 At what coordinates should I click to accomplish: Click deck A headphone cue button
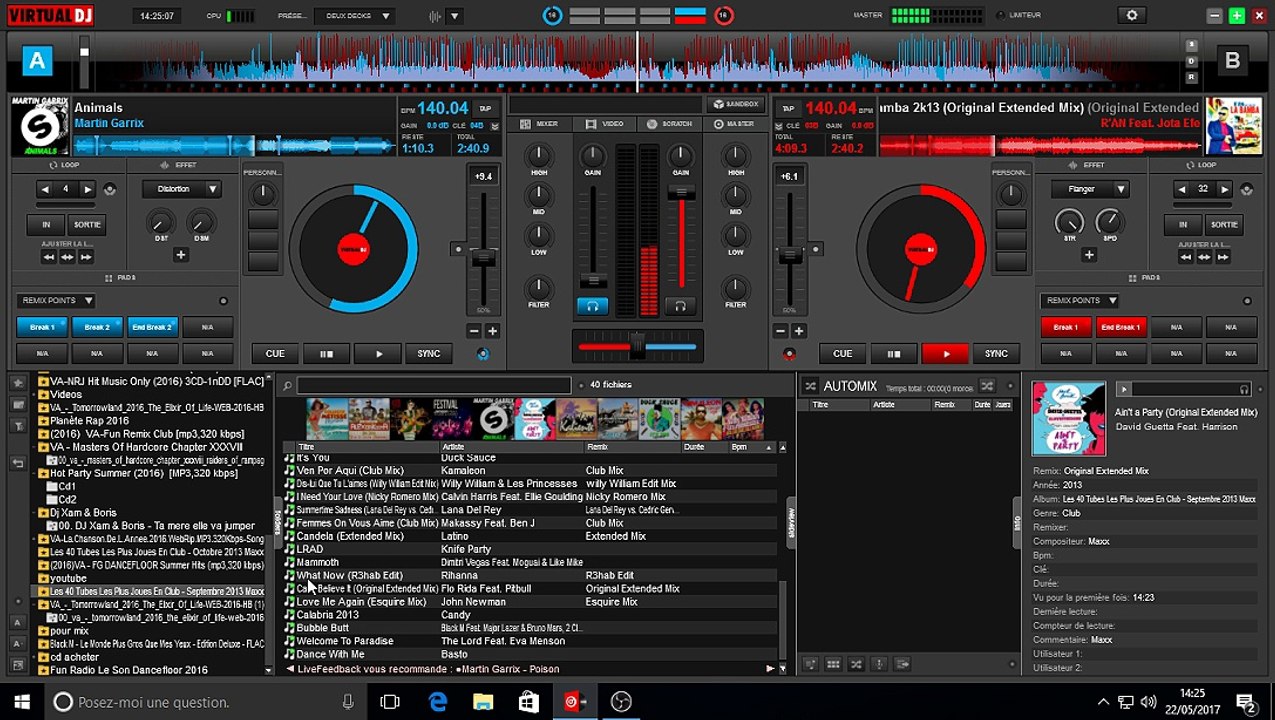592,306
